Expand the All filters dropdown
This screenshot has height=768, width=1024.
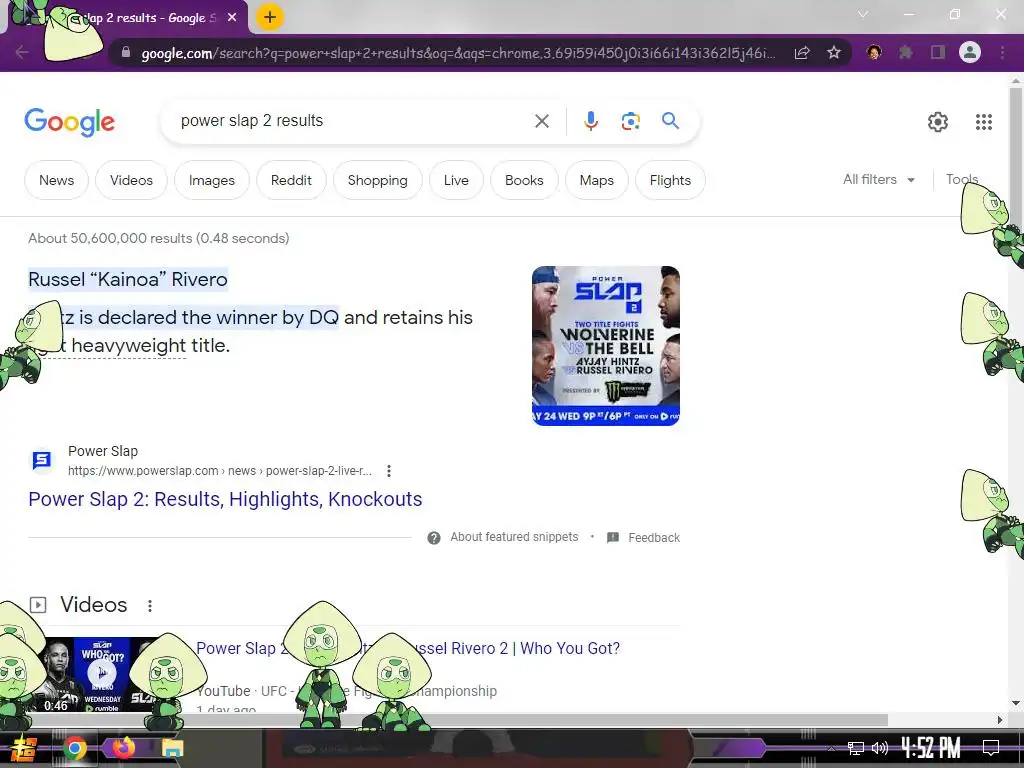coord(878,180)
